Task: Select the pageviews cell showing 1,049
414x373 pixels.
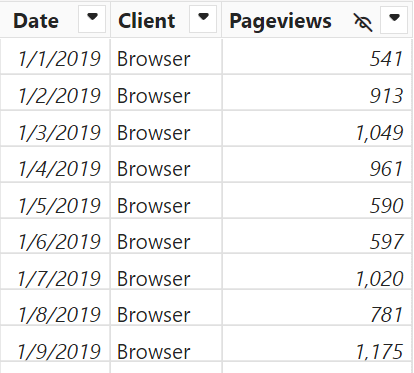Action: tap(317, 129)
